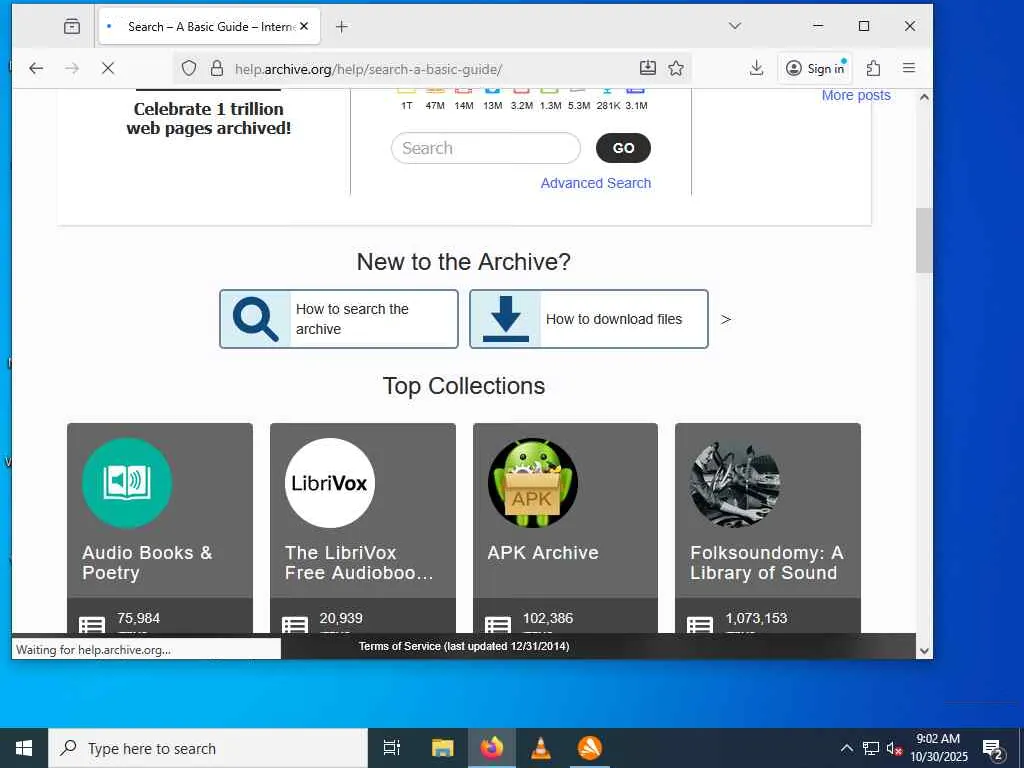Go back to previous page

click(36, 69)
